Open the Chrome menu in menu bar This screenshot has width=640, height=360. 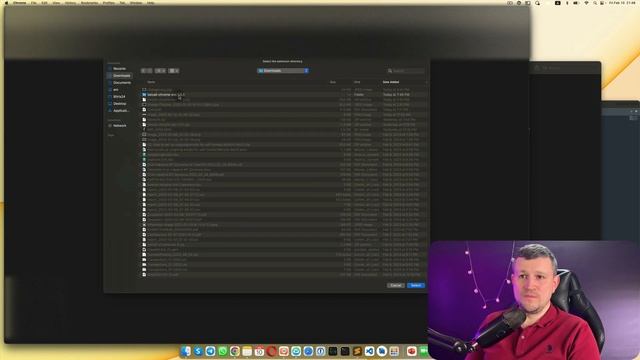click(x=19, y=2)
